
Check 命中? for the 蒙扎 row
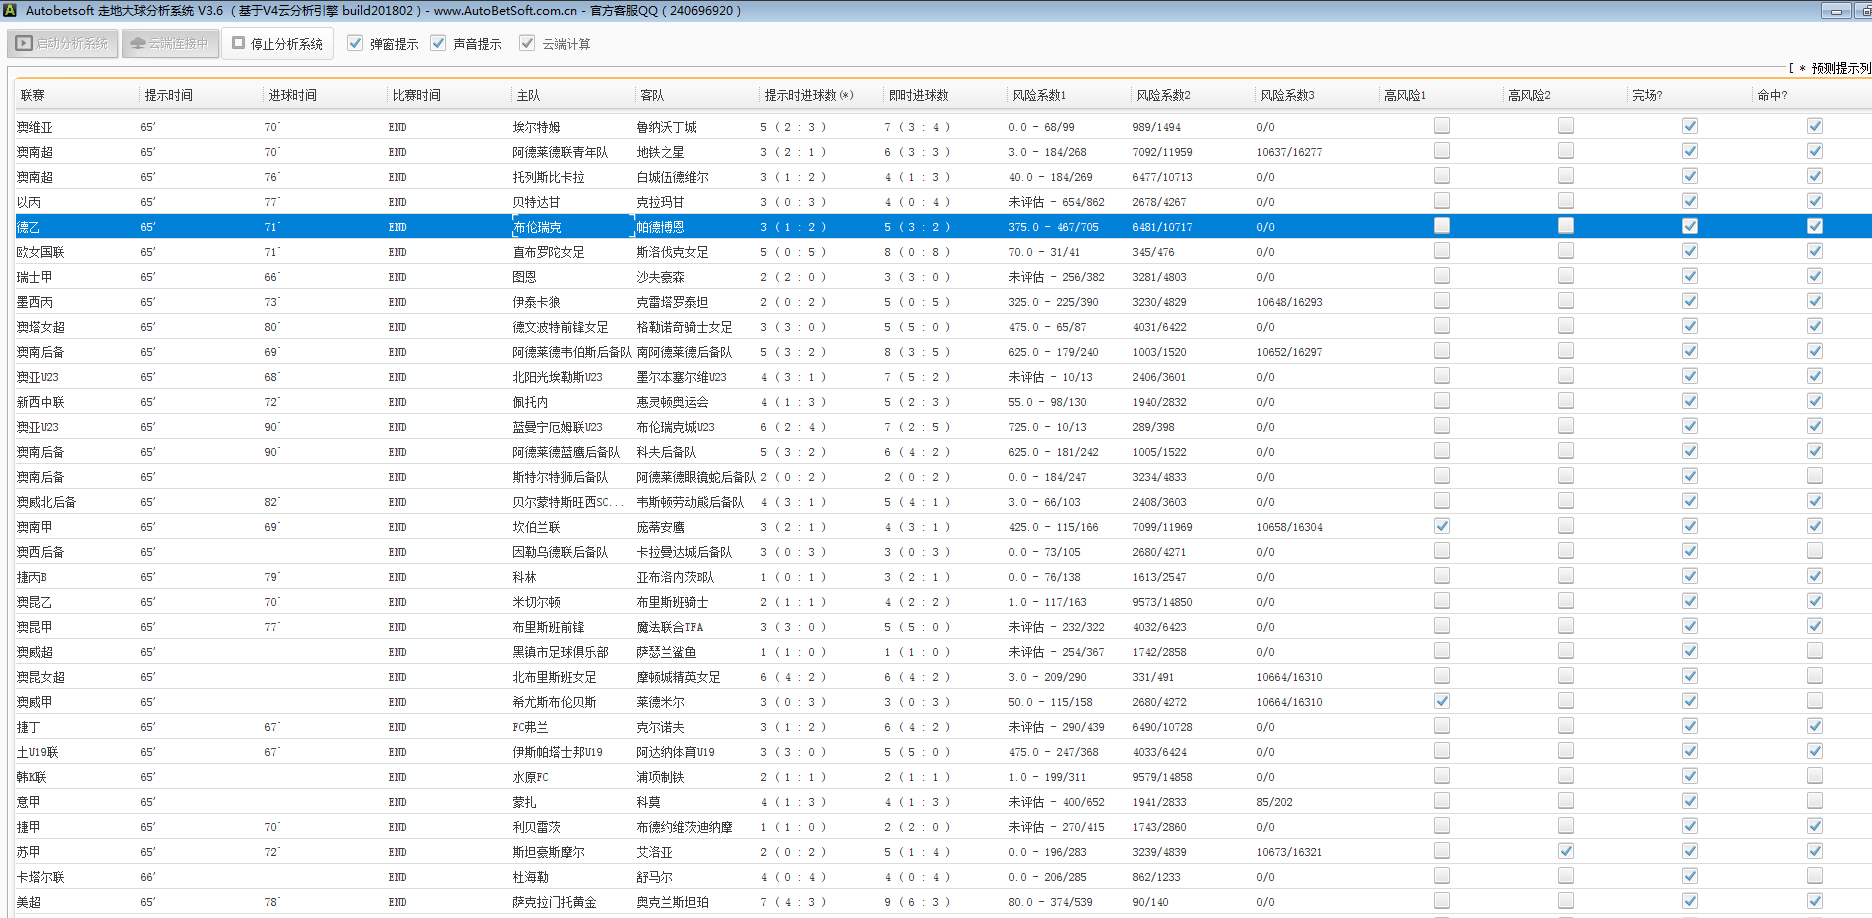pos(1814,801)
